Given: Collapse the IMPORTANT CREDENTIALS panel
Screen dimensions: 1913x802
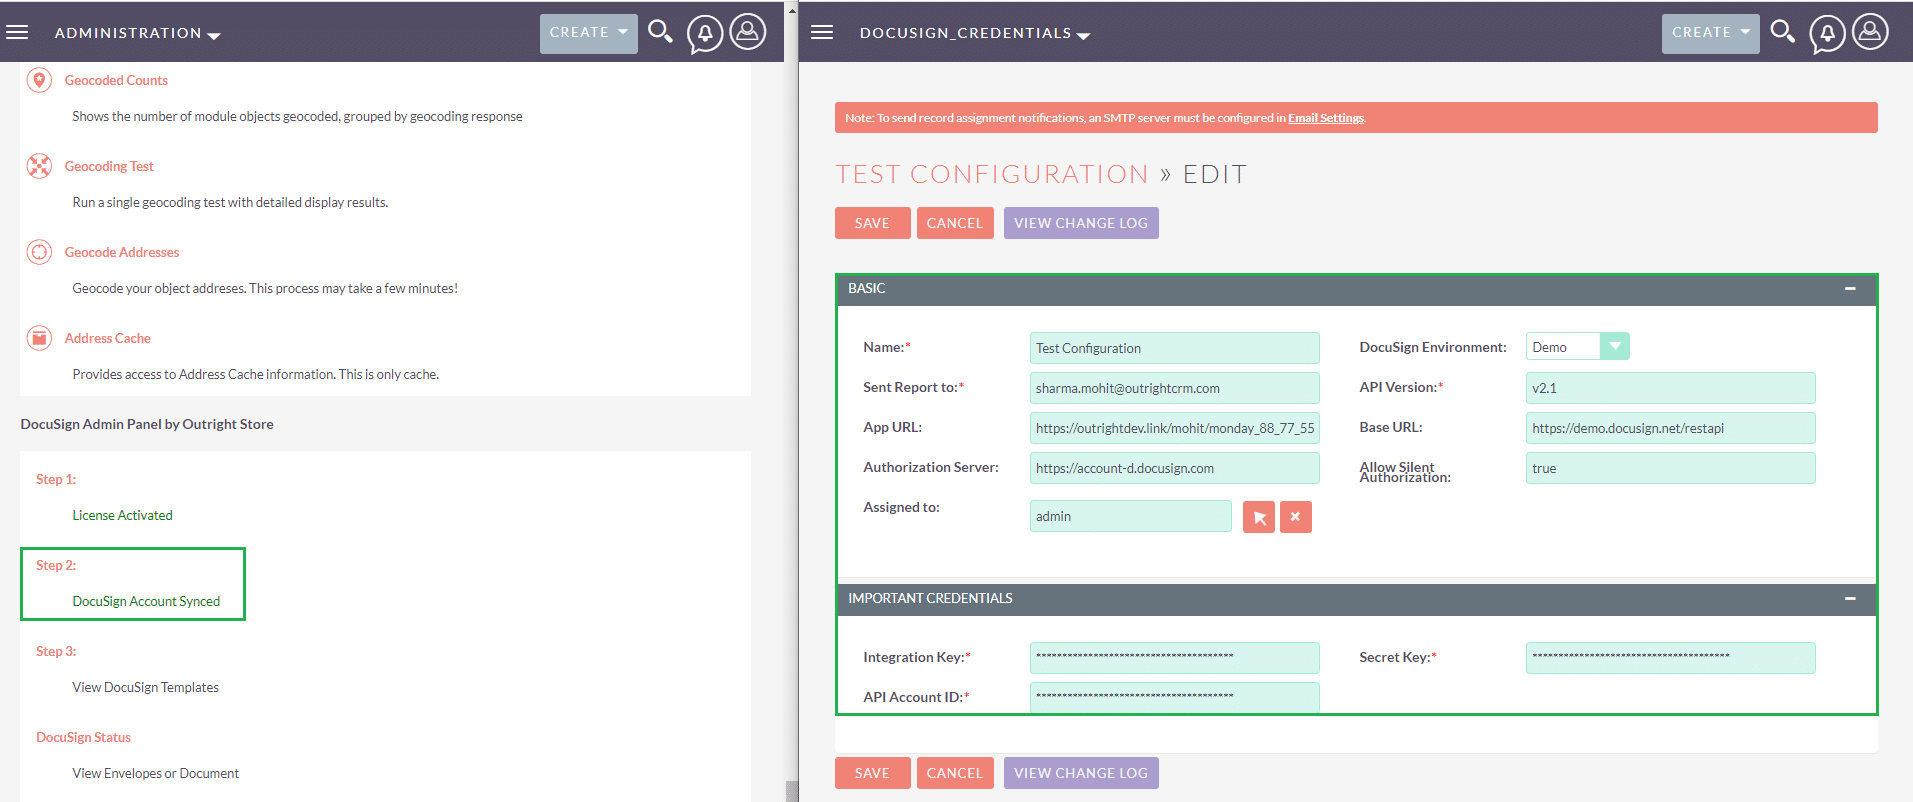Looking at the screenshot, I should pyautogui.click(x=1850, y=599).
